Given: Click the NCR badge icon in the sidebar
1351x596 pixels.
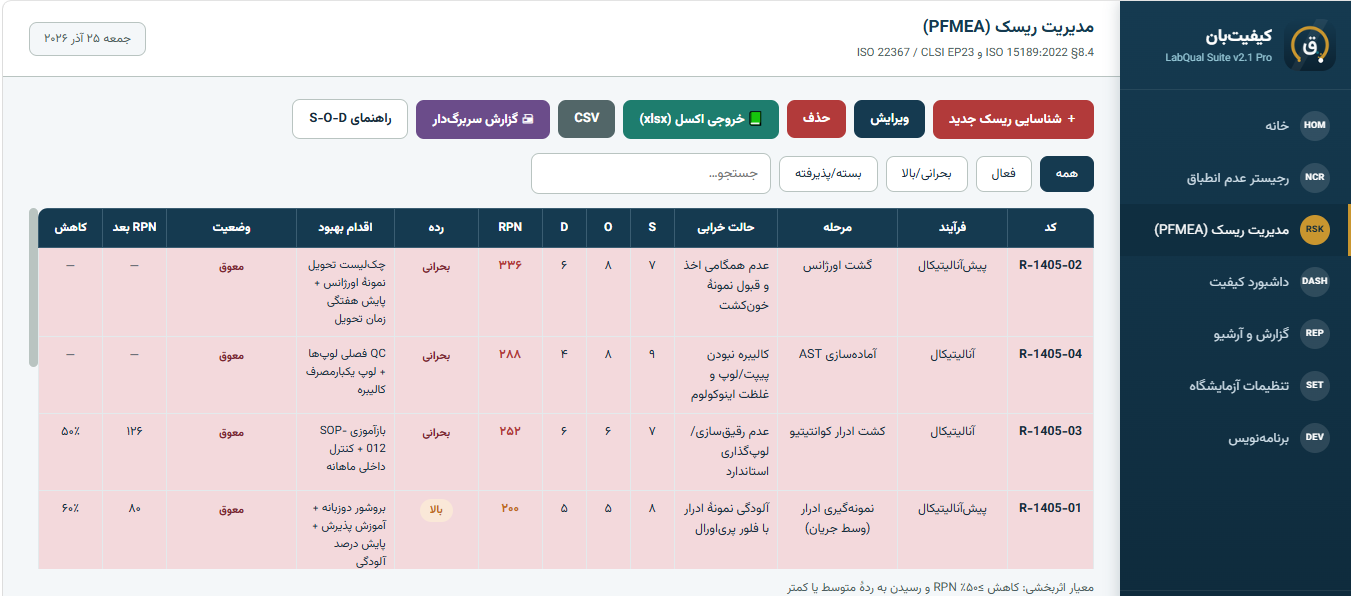Looking at the screenshot, I should tap(1315, 178).
